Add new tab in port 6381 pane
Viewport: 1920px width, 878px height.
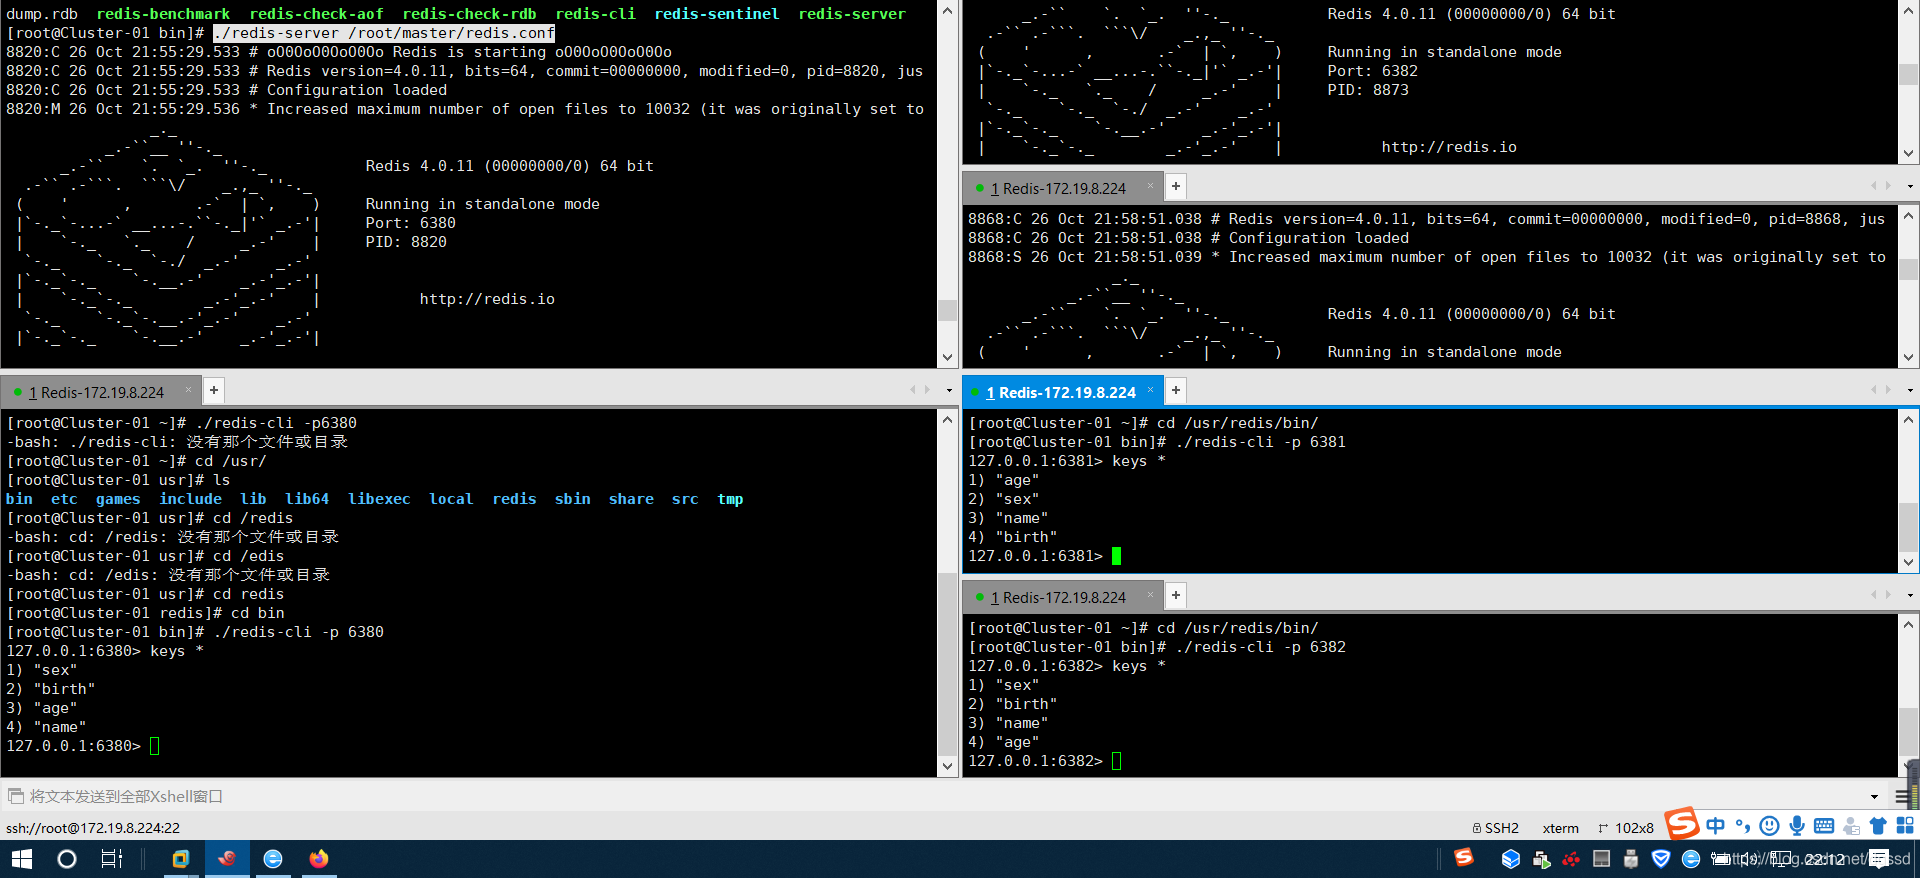tap(1176, 390)
